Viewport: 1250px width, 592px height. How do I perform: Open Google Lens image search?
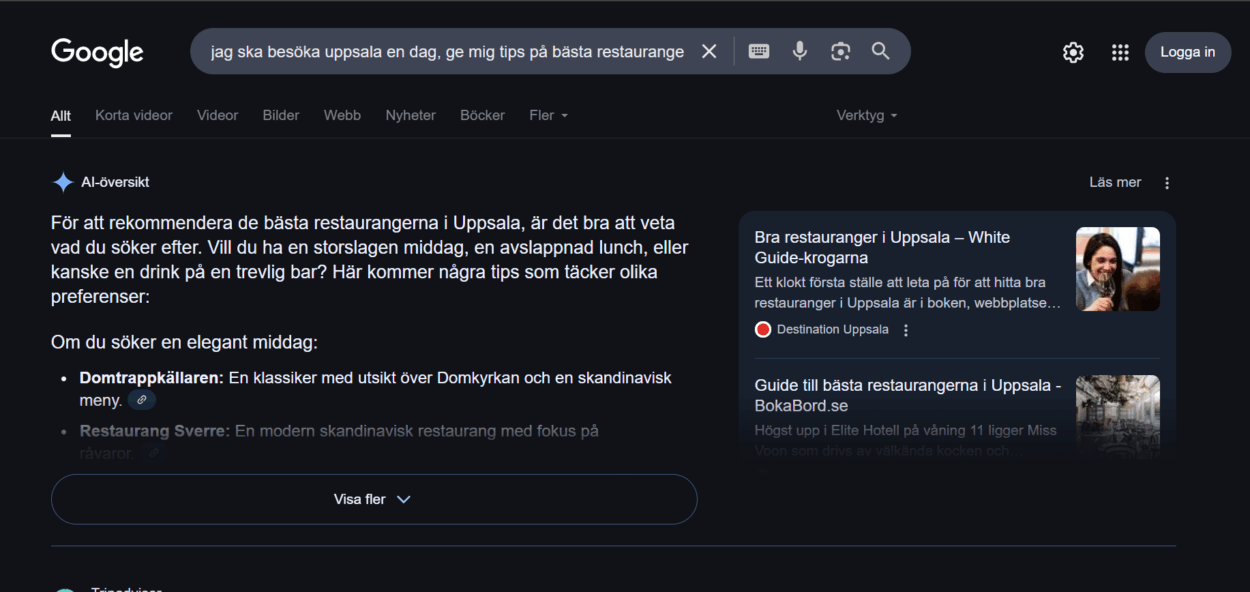pos(840,51)
